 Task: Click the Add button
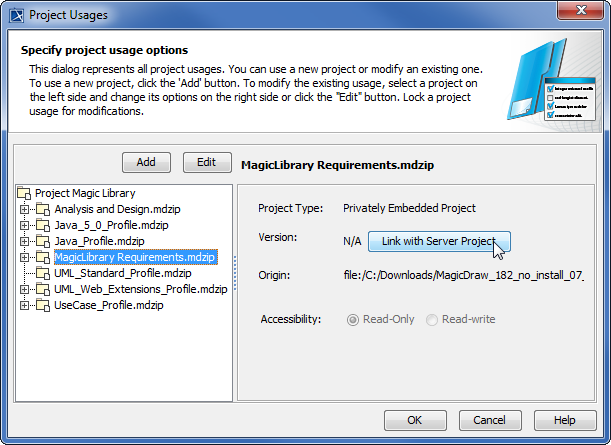pos(146,162)
